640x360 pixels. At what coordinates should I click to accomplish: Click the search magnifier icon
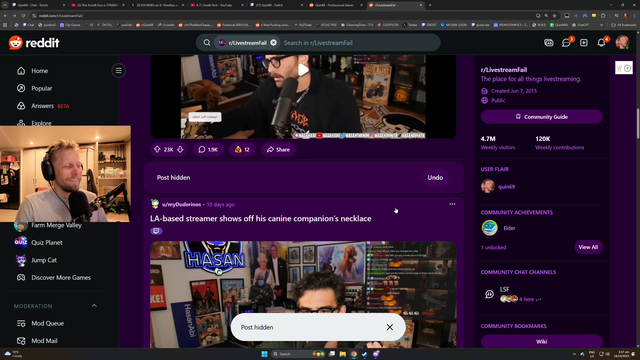tap(207, 42)
